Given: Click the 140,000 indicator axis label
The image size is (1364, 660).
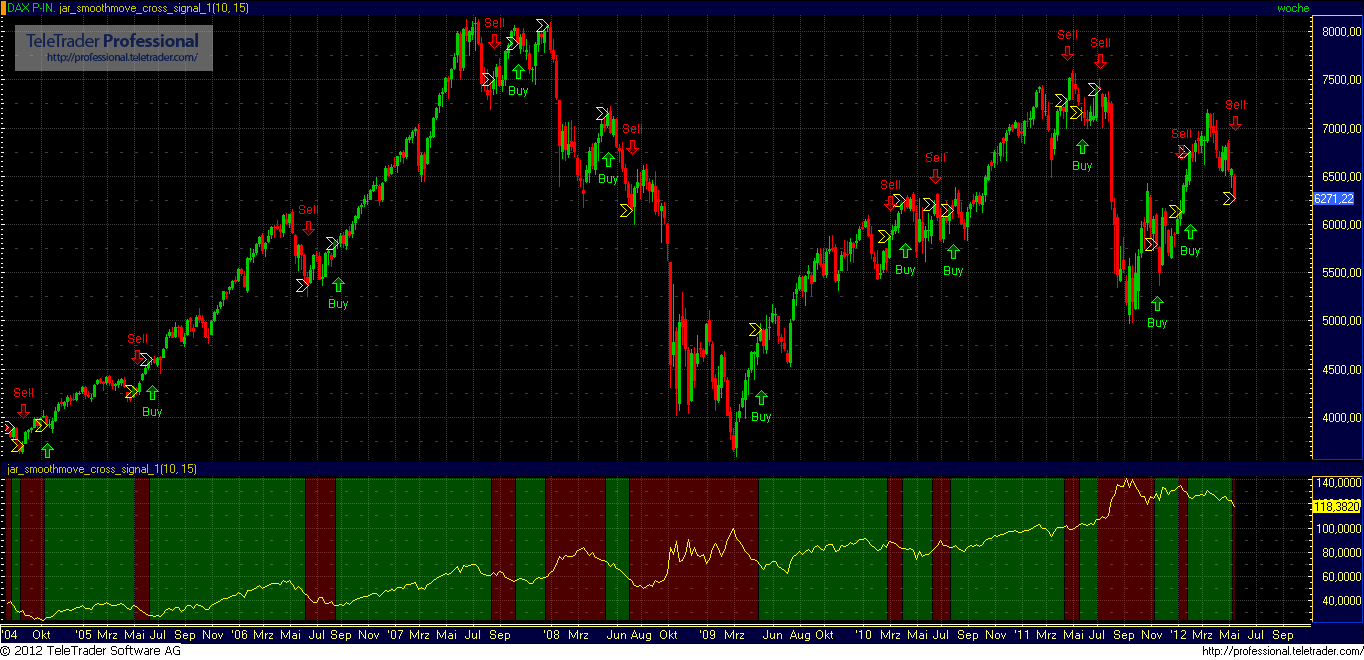Looking at the screenshot, I should coord(1338,482).
